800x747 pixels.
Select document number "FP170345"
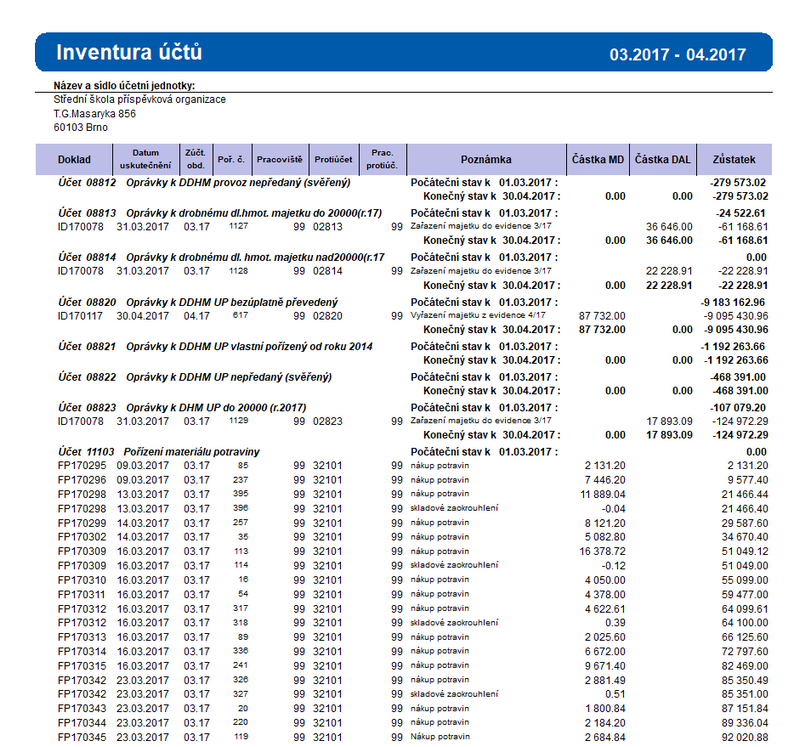[82, 737]
